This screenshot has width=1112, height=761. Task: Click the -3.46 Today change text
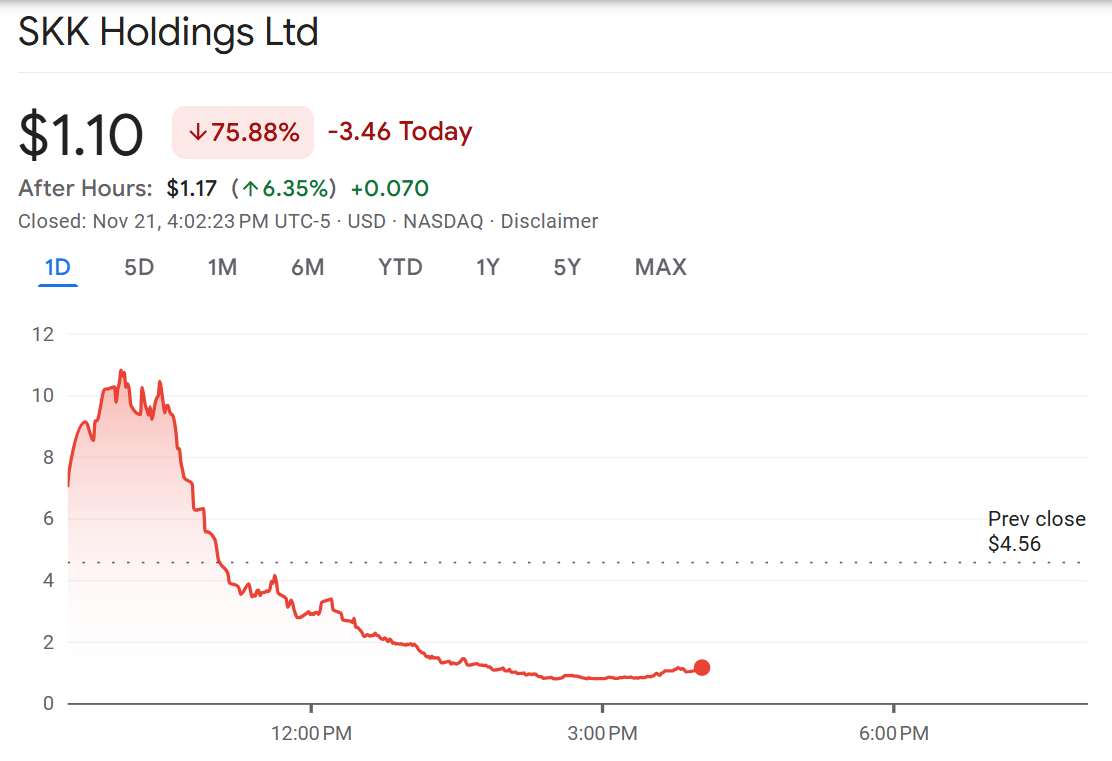(x=400, y=131)
